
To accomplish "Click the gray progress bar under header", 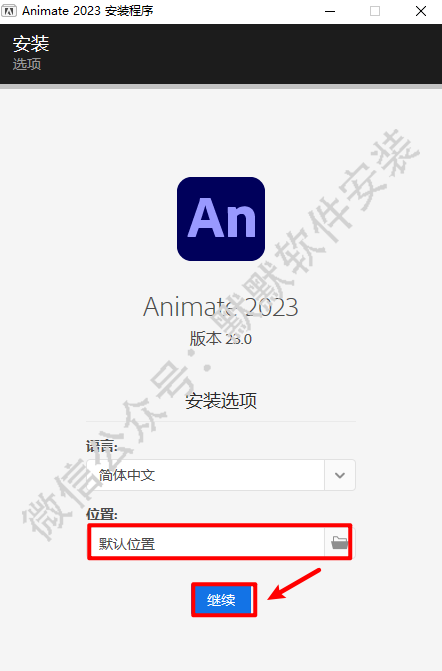I will click(x=221, y=86).
